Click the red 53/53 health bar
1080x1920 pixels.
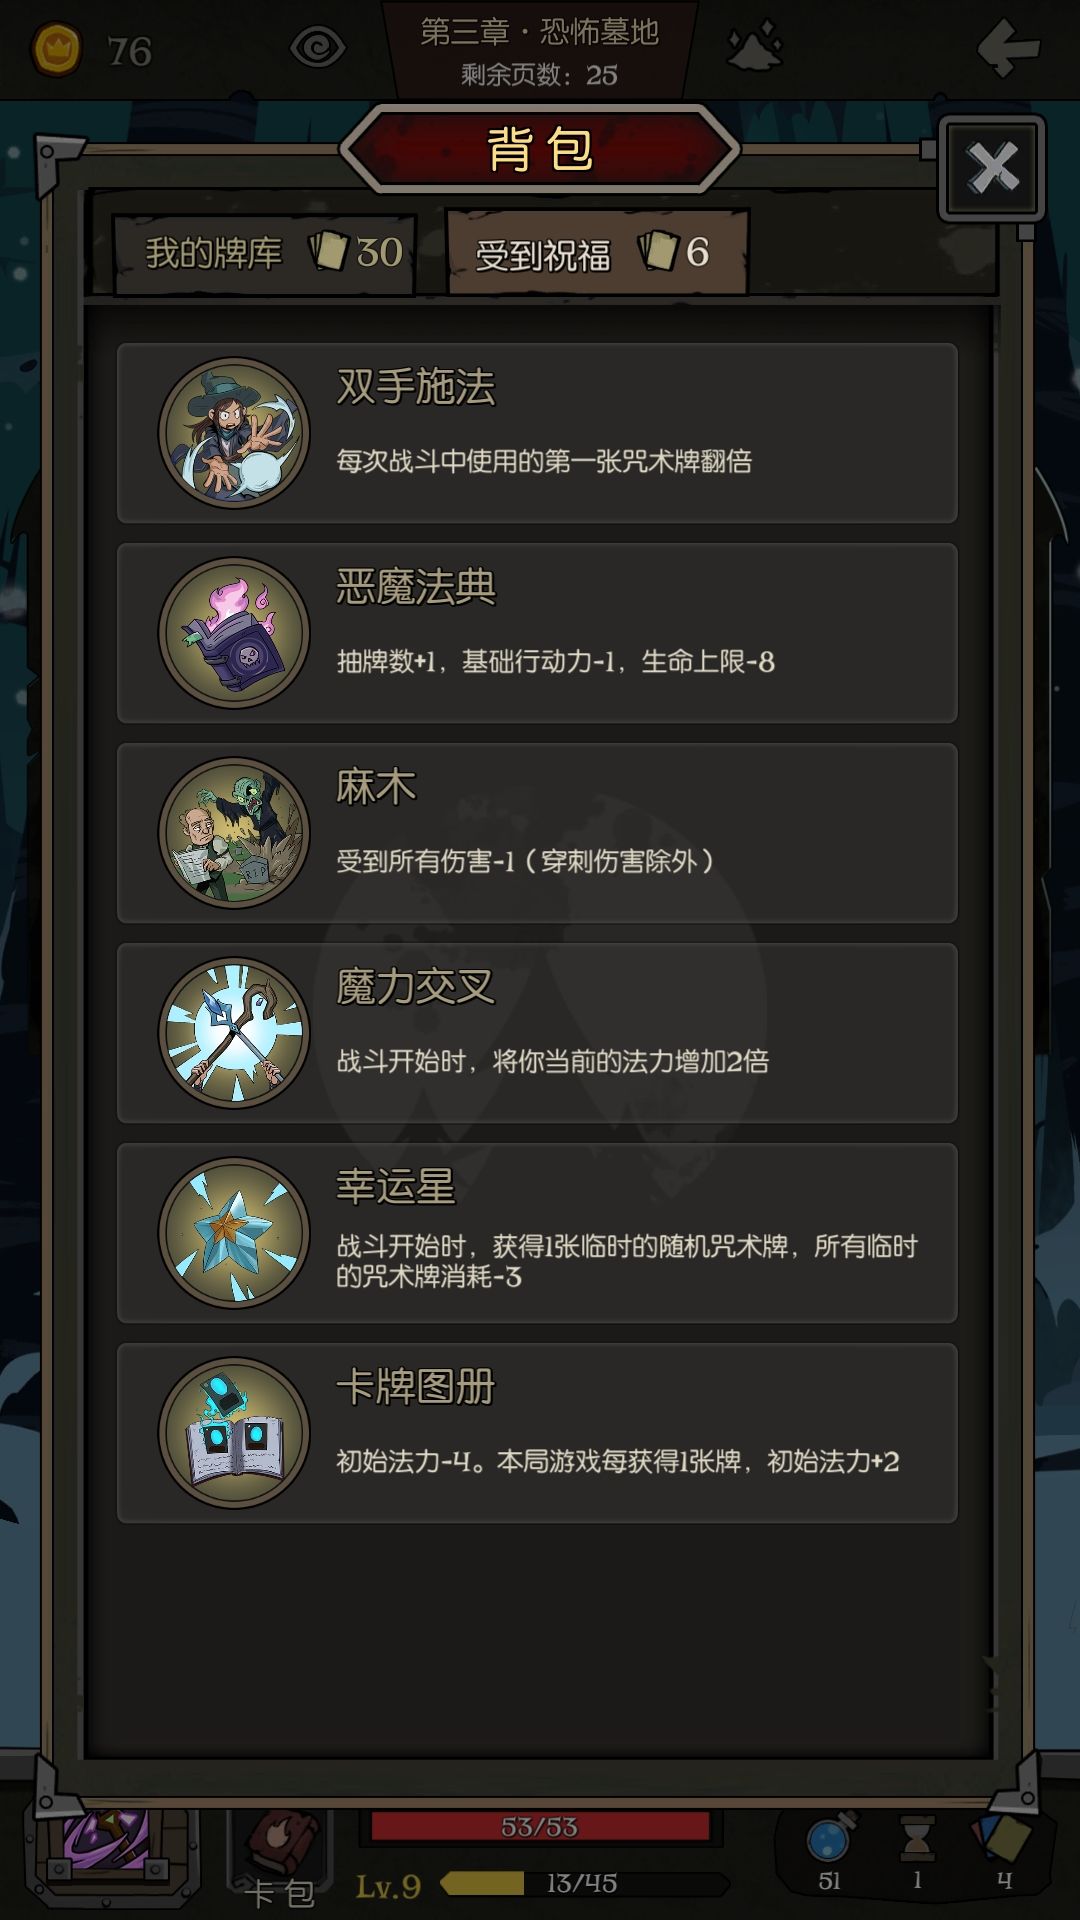pyautogui.click(x=540, y=1827)
